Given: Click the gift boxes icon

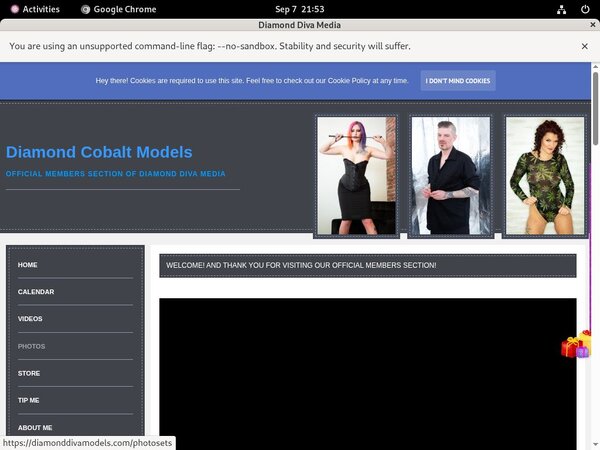Looking at the screenshot, I should [577, 345].
